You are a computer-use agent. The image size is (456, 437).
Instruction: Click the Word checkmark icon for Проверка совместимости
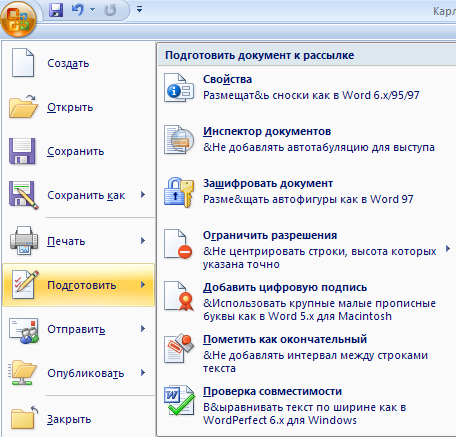point(179,400)
